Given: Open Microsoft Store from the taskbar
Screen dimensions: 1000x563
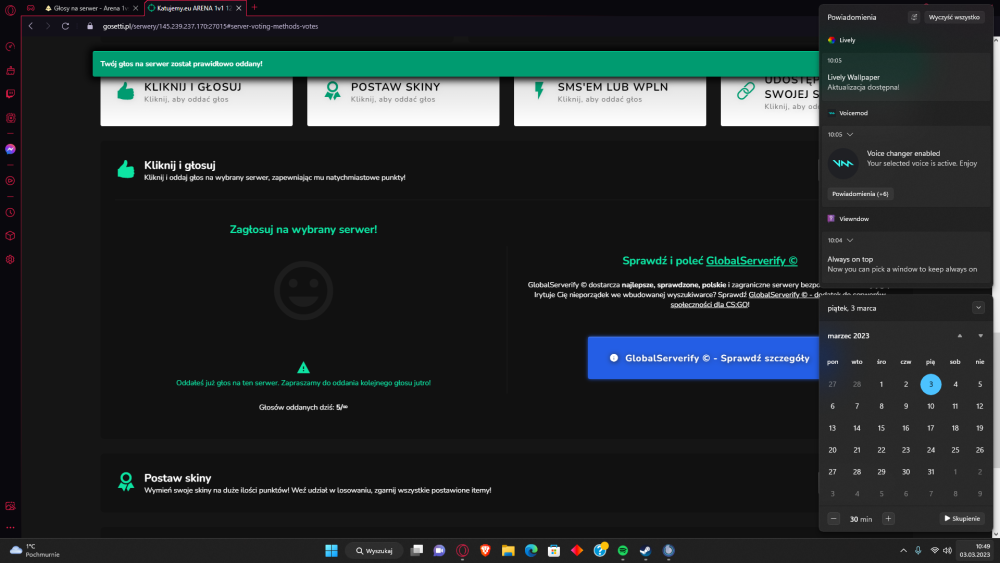Looking at the screenshot, I should pyautogui.click(x=554, y=550).
